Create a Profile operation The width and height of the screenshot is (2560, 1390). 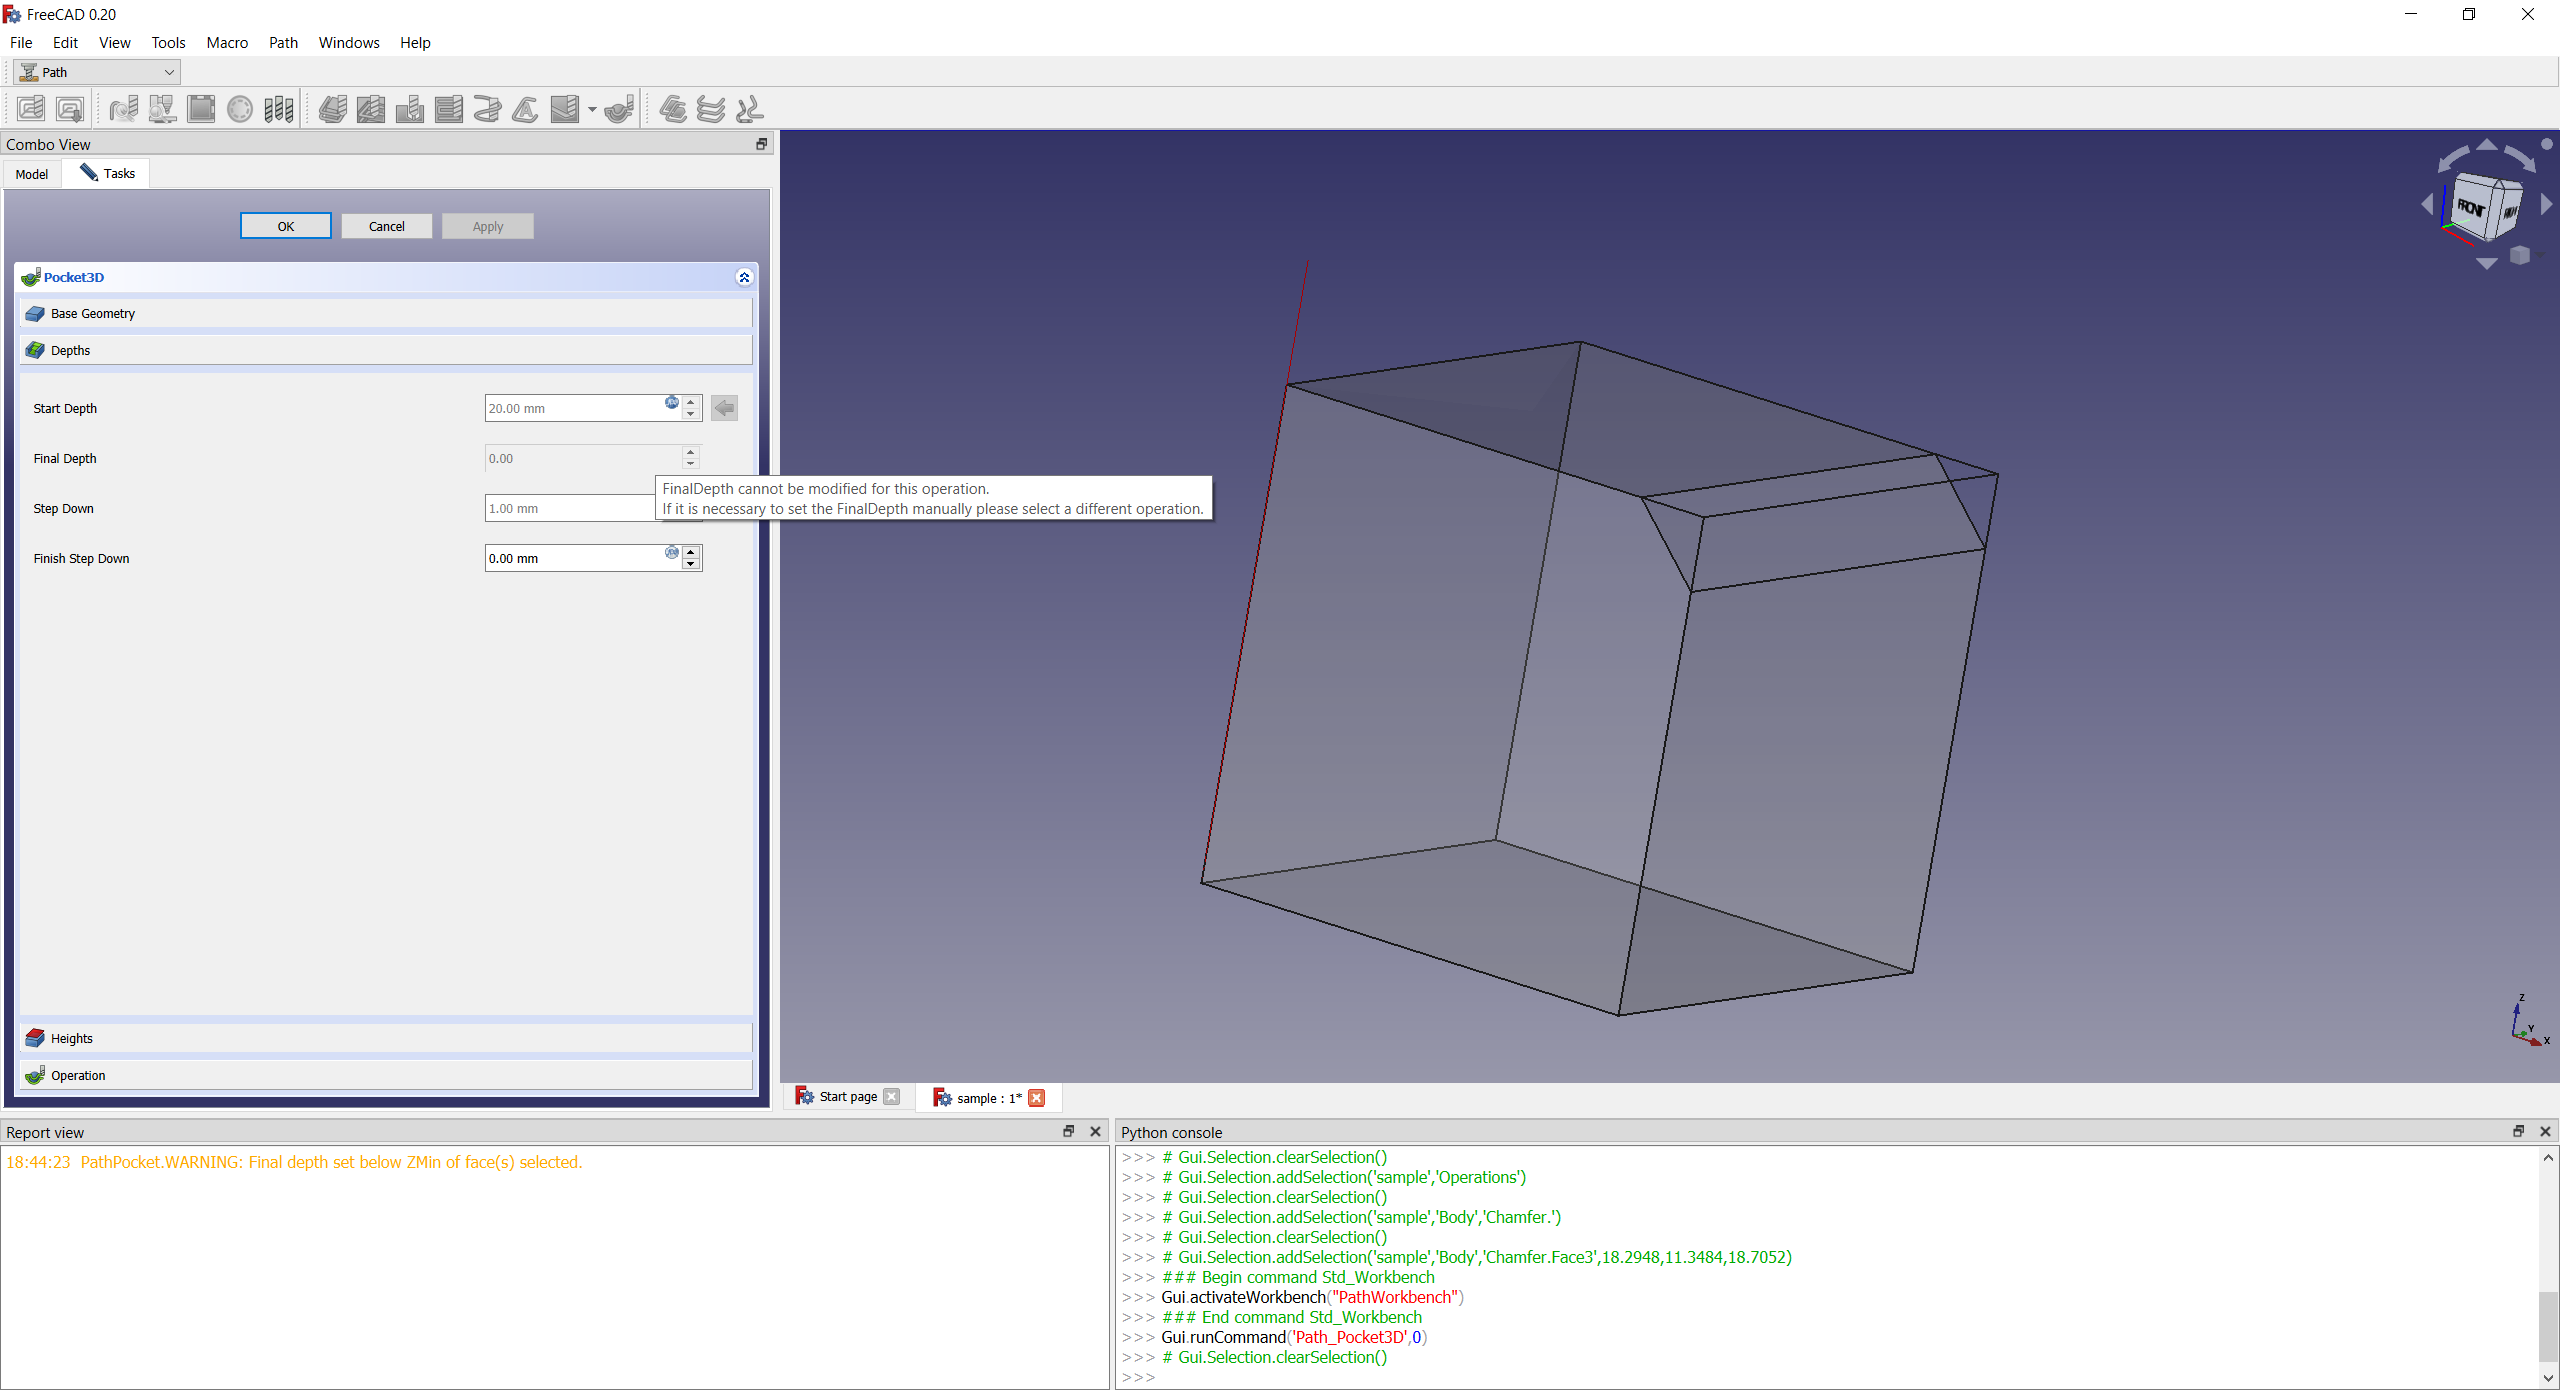click(x=332, y=108)
